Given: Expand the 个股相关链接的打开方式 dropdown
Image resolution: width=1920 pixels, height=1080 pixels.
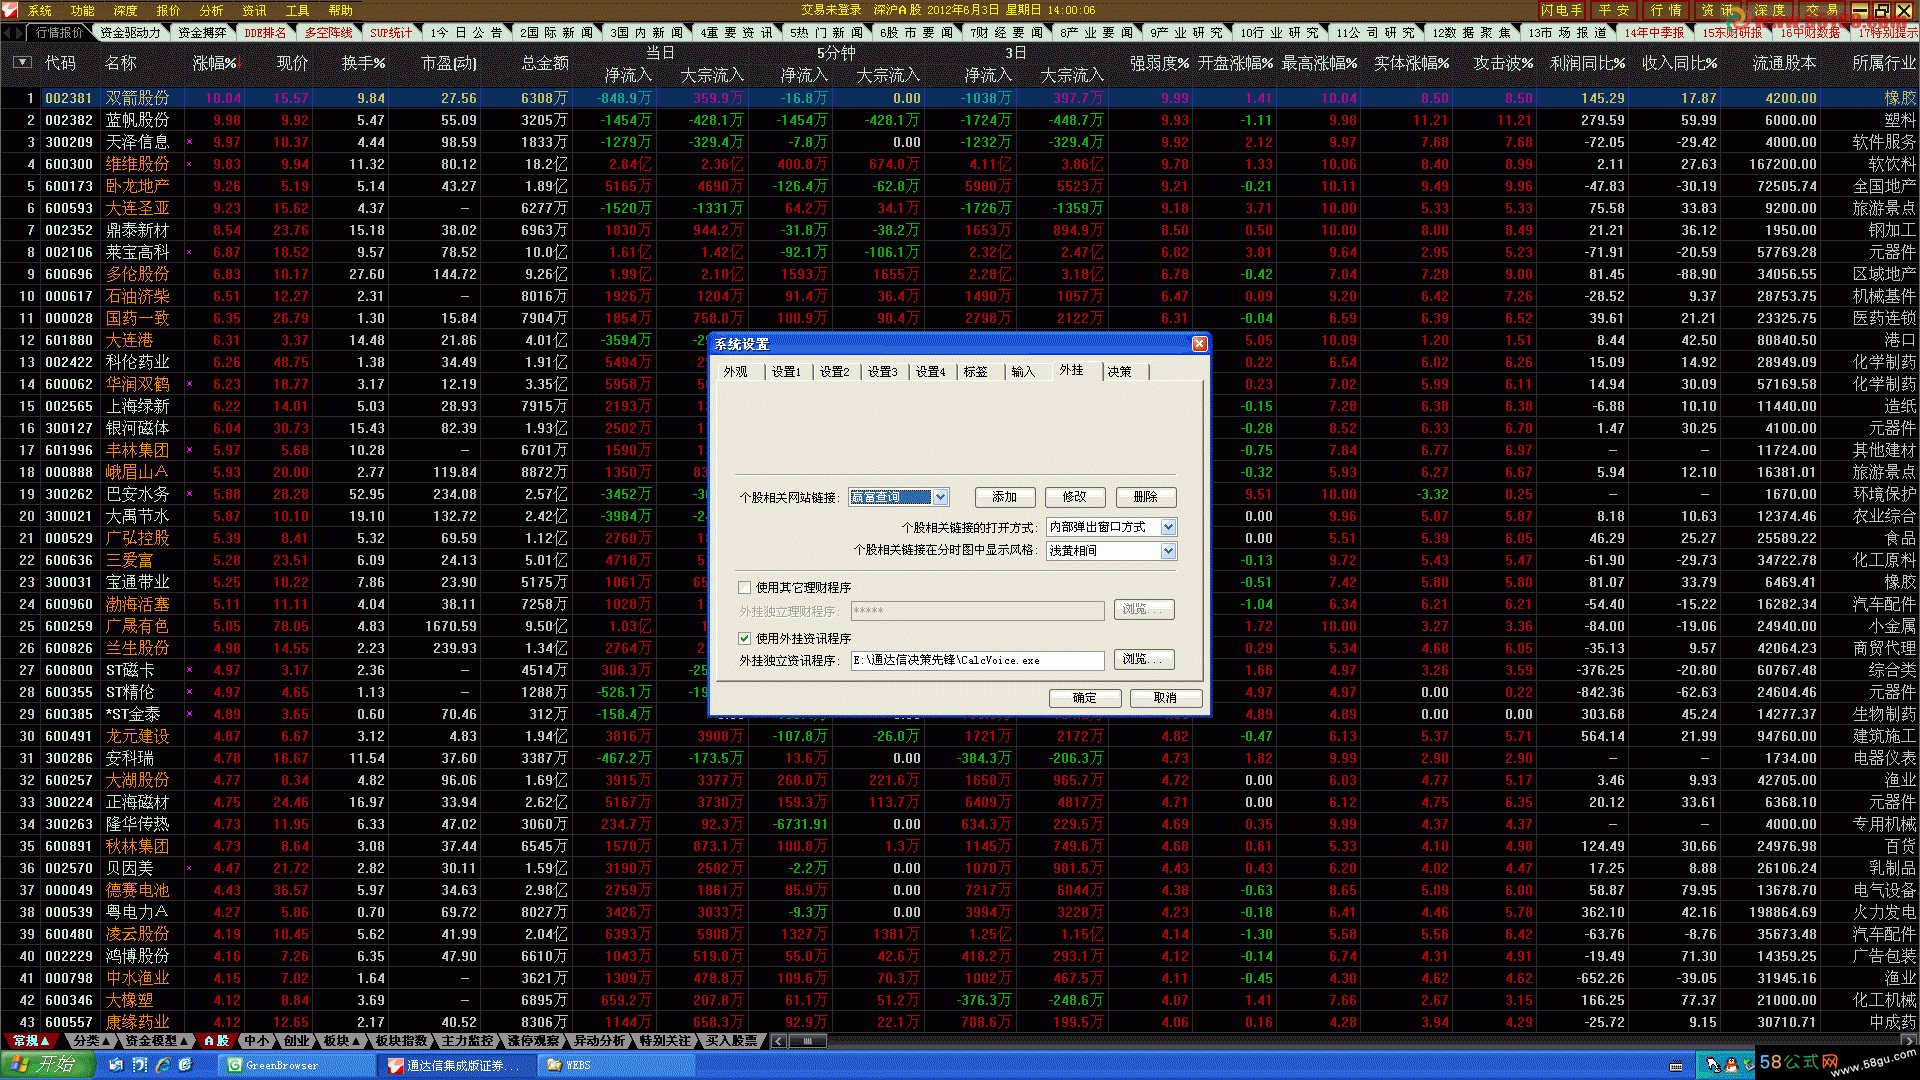Looking at the screenshot, I should coord(1168,527).
